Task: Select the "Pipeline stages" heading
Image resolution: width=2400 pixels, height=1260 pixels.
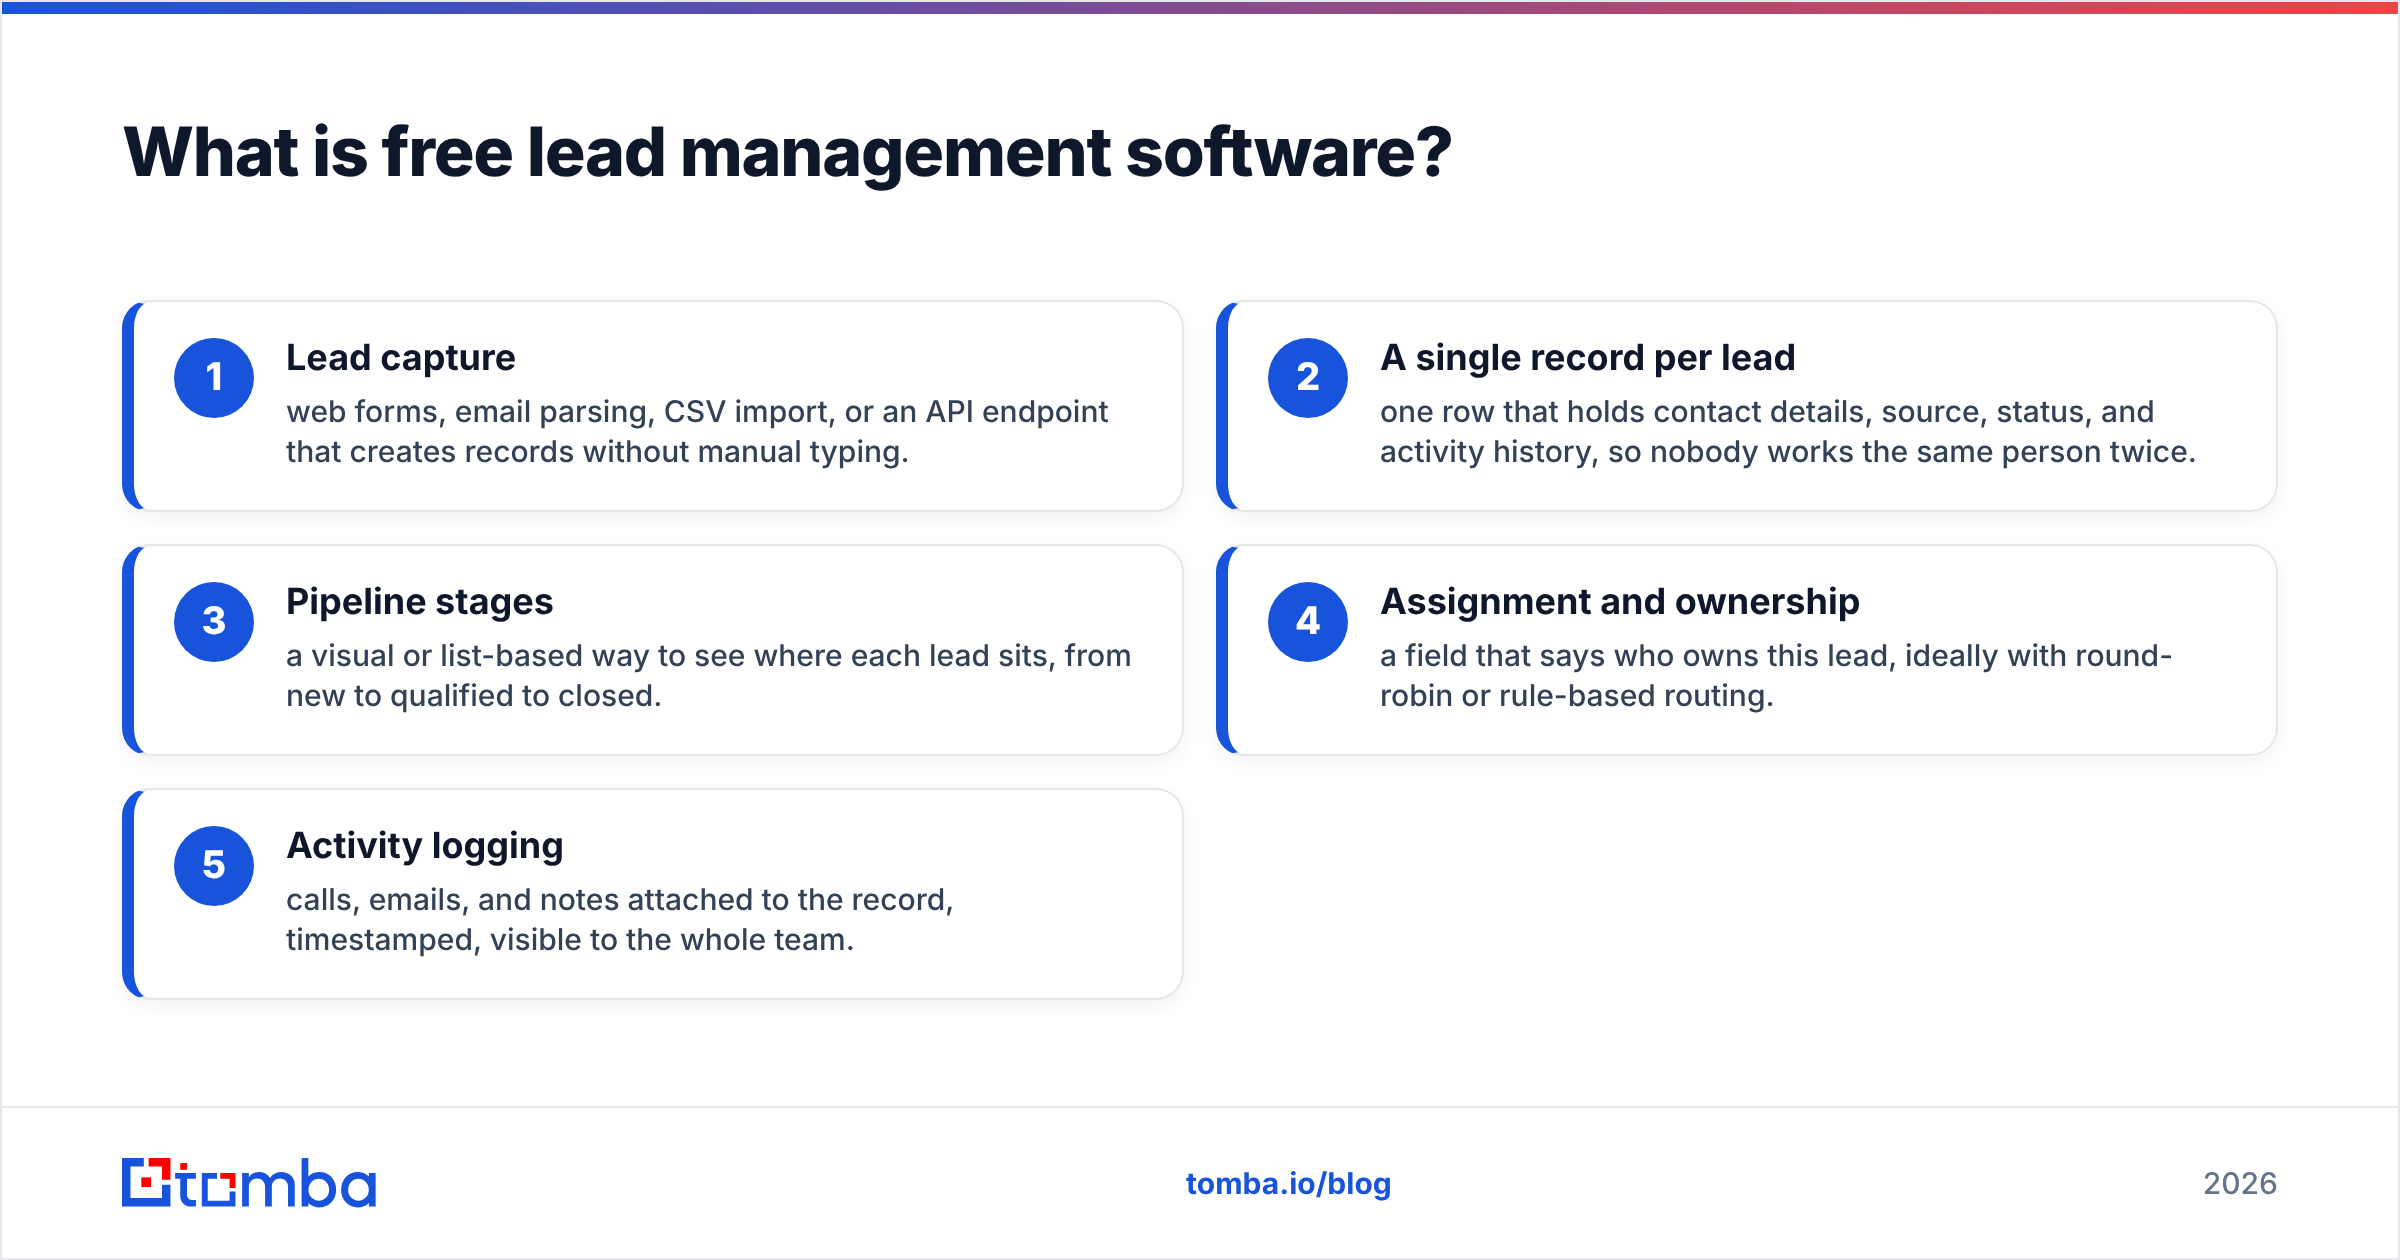Action: [420, 602]
